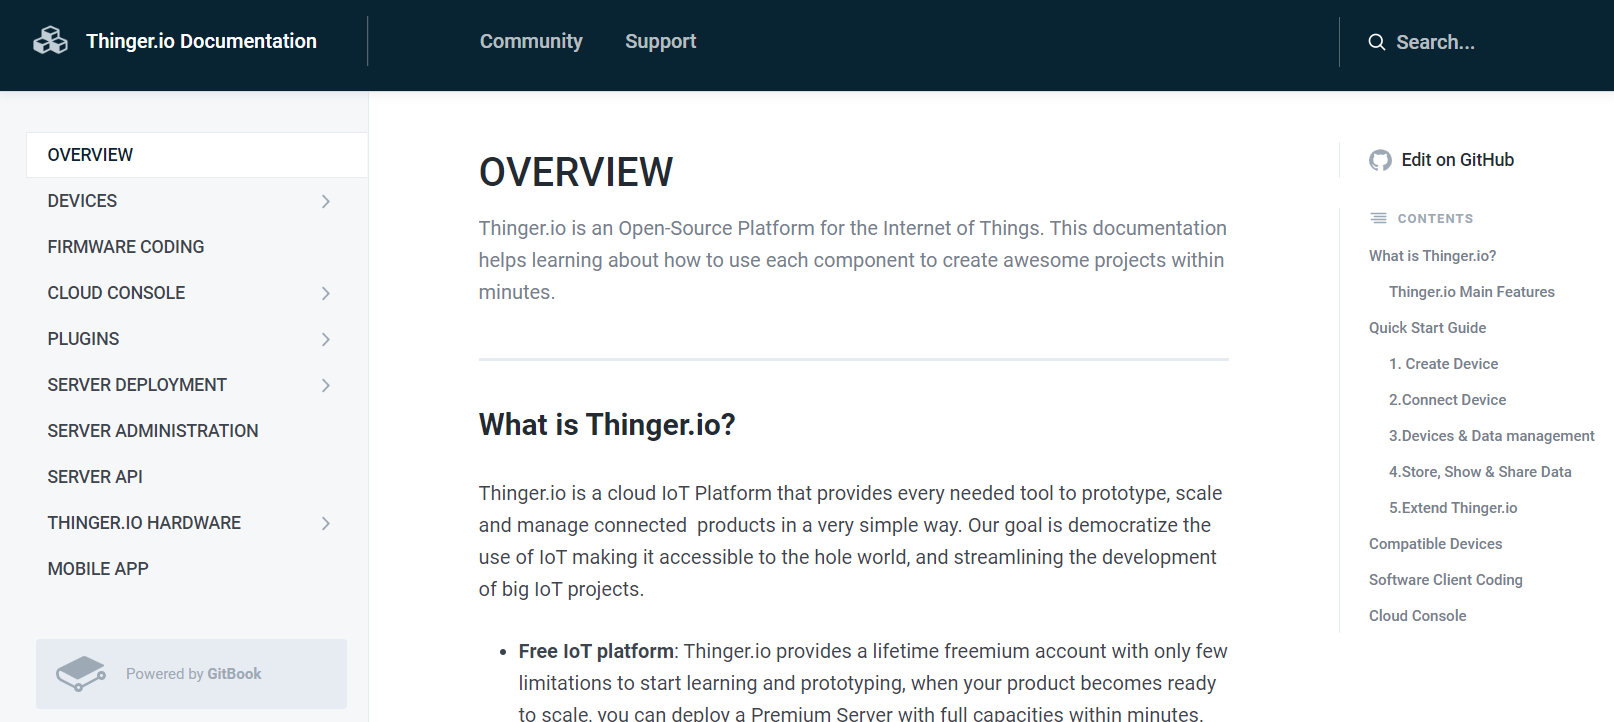Image resolution: width=1614 pixels, height=722 pixels.
Task: Click the search magnifier icon
Action: click(1377, 42)
